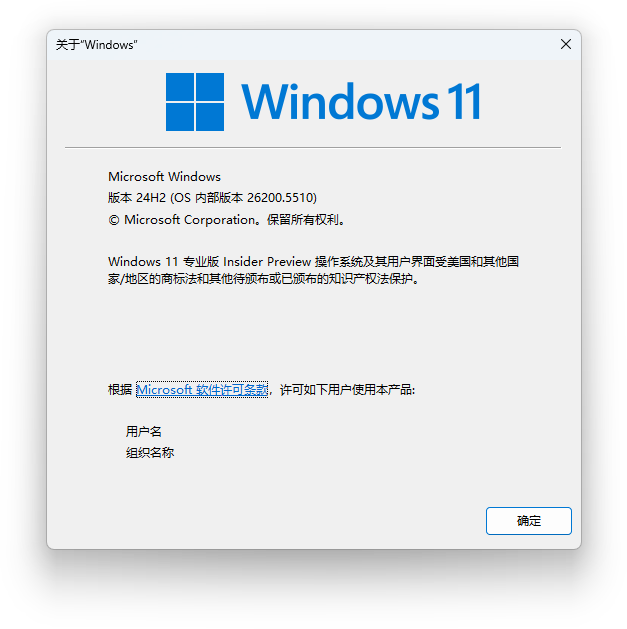Click the OS 内部版本 26200.5510 text

pyautogui.click(x=244, y=197)
